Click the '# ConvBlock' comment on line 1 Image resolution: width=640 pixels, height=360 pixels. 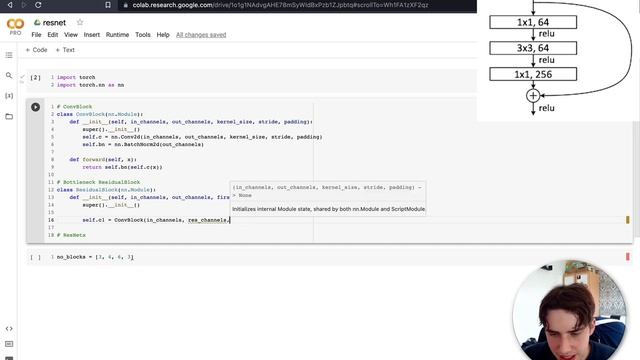click(74, 107)
